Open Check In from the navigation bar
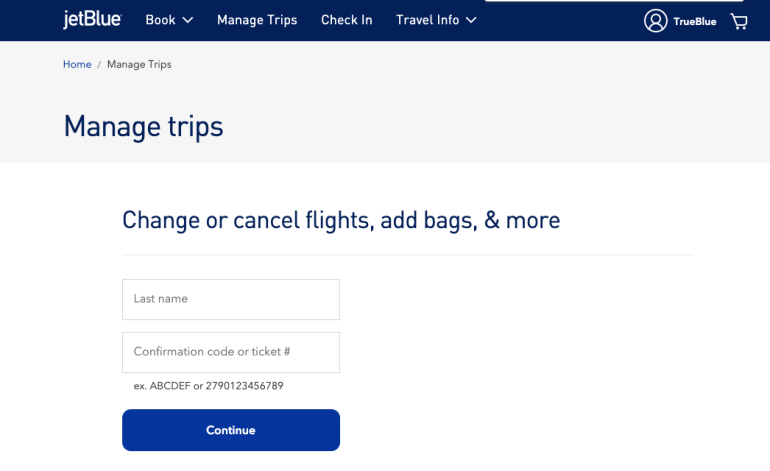770x471 pixels. click(346, 20)
